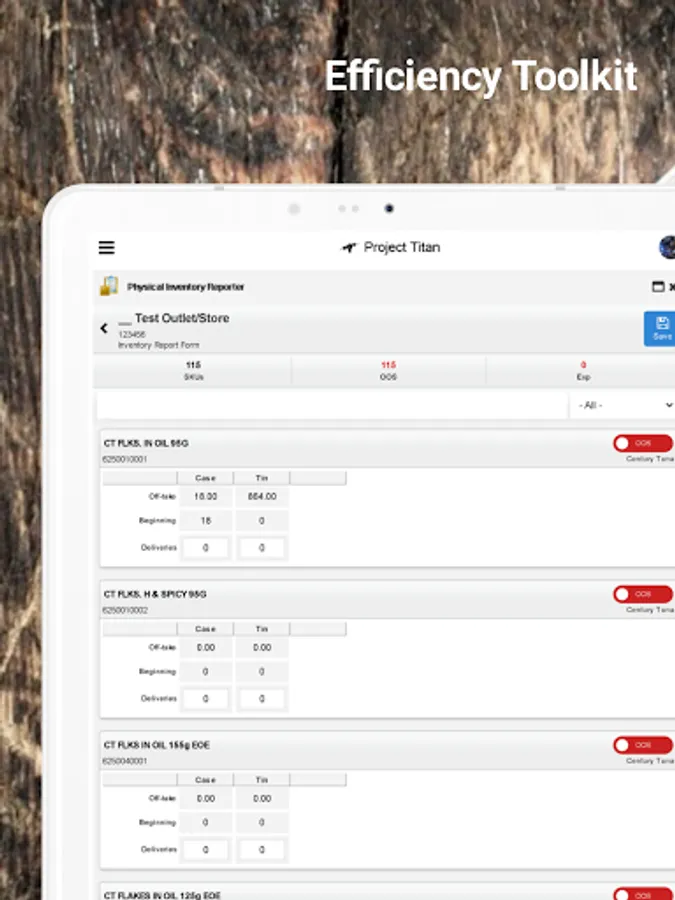Toggle OOS for CT FLKS. IN OIL 95G

point(643,443)
